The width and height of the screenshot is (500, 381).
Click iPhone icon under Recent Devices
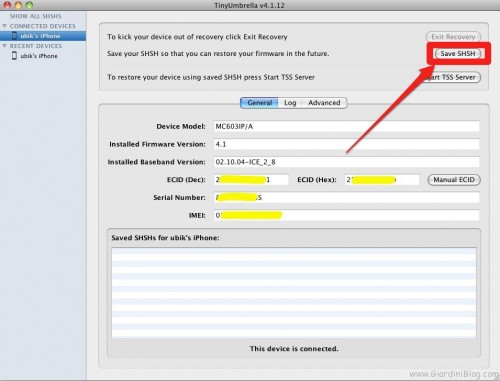pos(14,56)
